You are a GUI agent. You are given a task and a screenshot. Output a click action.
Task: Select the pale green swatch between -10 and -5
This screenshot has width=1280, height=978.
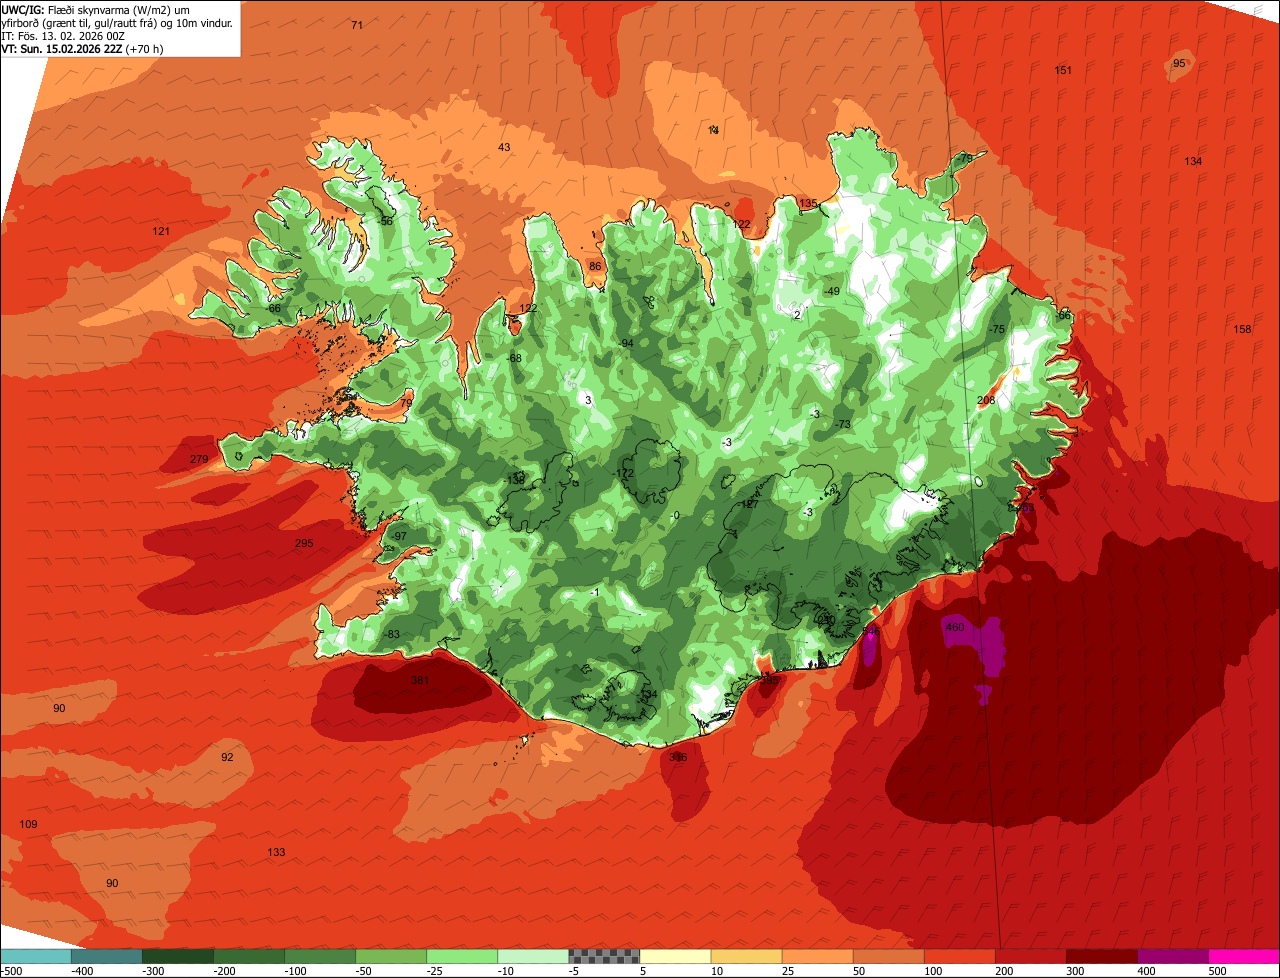click(533, 956)
